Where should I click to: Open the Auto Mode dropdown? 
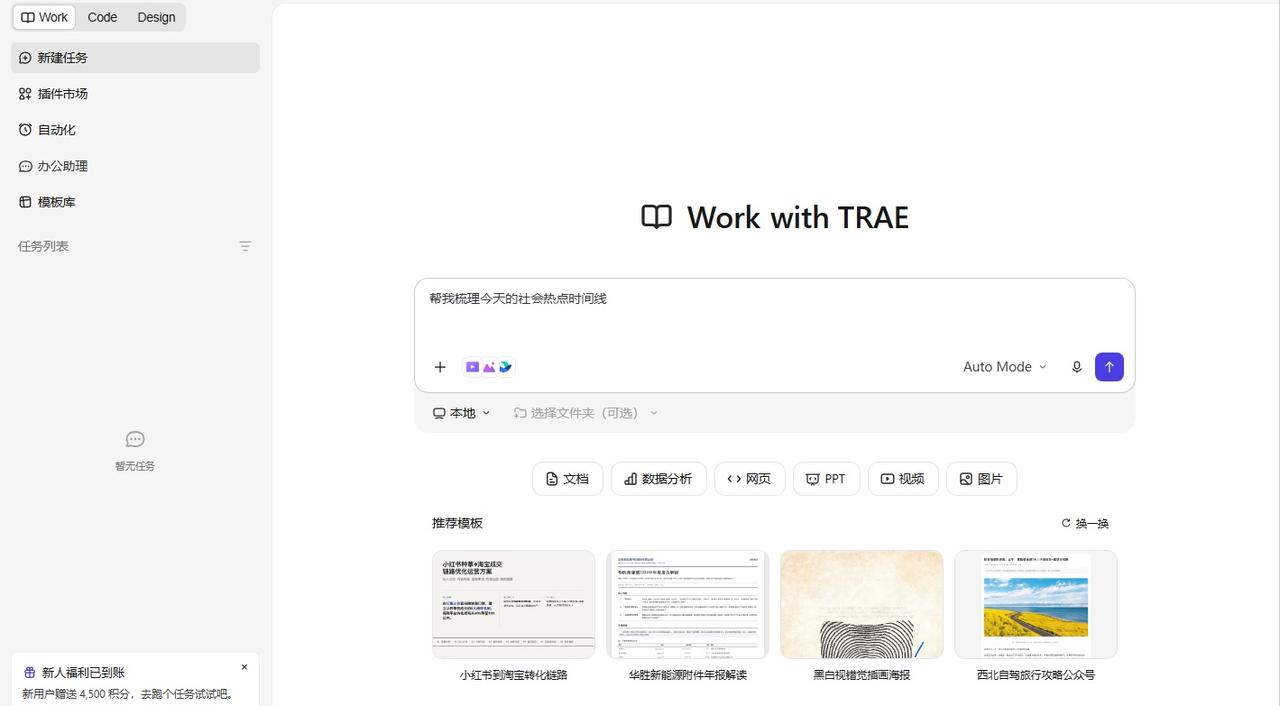[x=1004, y=367]
